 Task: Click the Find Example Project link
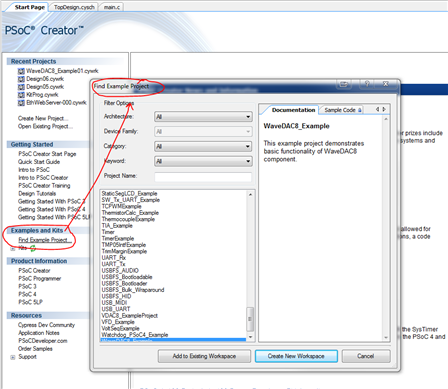pyautogui.click(x=45, y=240)
